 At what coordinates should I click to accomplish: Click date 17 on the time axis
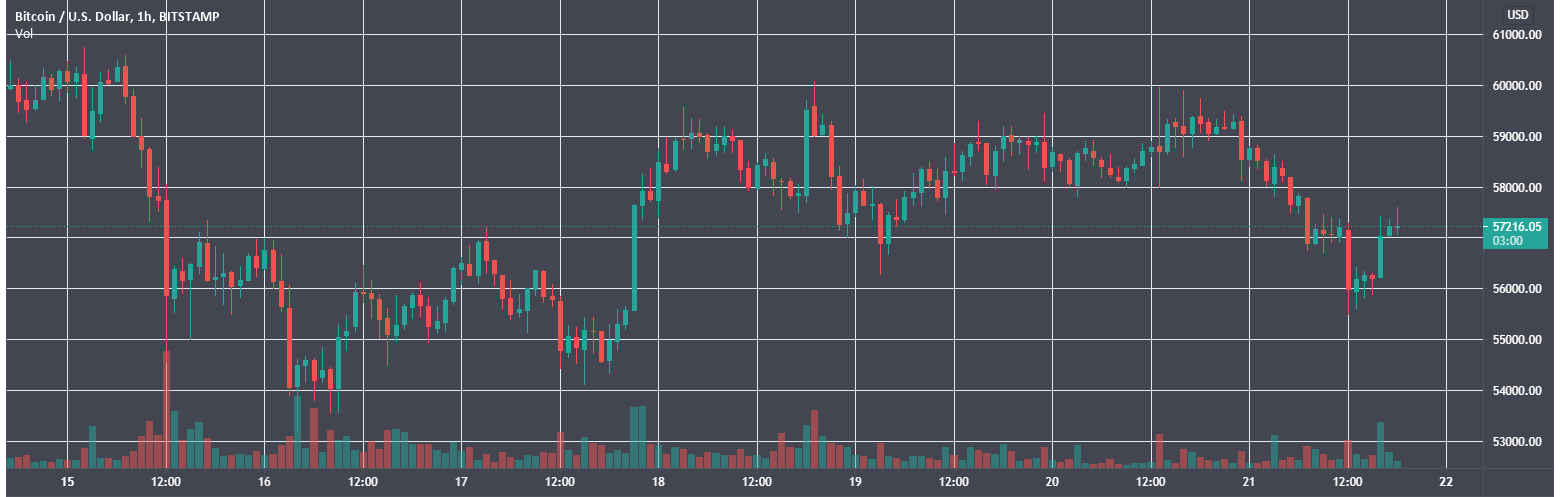pos(461,483)
